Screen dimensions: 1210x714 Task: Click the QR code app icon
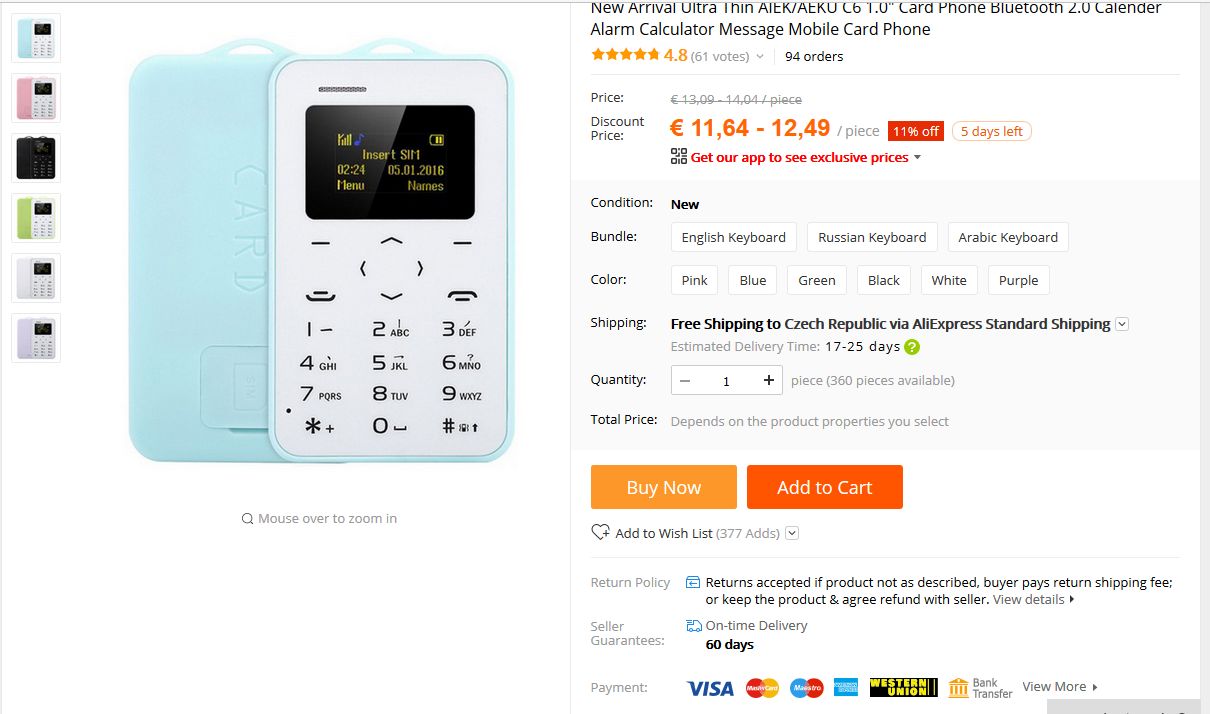click(x=679, y=156)
